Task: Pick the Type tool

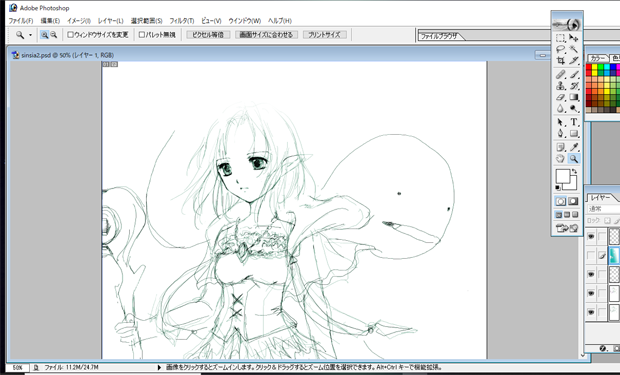Action: (574, 122)
